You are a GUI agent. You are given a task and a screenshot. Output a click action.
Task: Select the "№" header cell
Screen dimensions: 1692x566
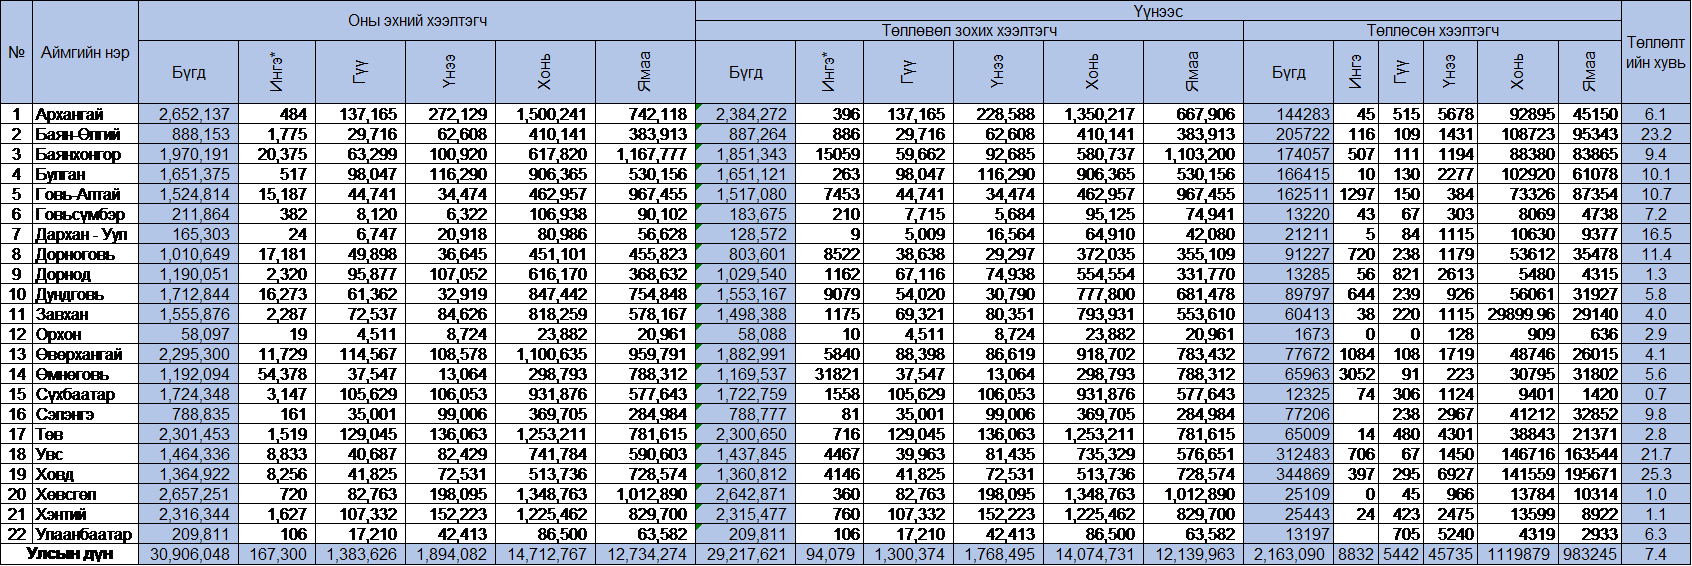click(x=16, y=52)
